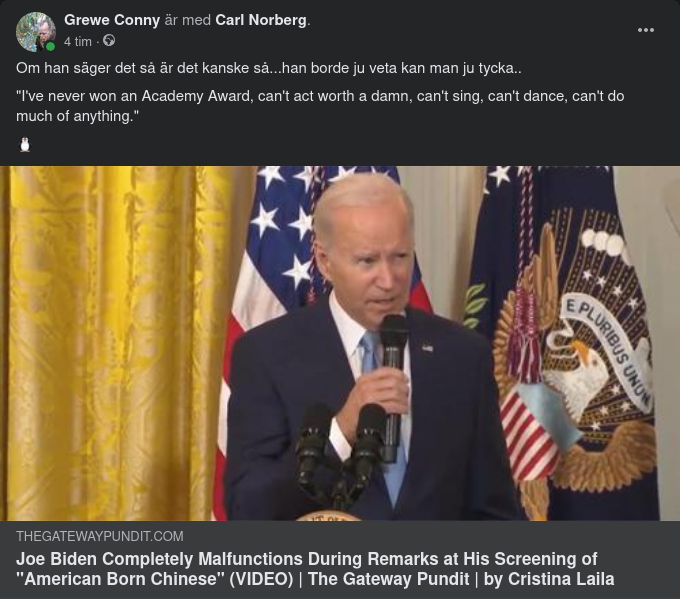The height and width of the screenshot is (599, 680).
Task: Open the three-dot post options menu
Action: point(646,30)
